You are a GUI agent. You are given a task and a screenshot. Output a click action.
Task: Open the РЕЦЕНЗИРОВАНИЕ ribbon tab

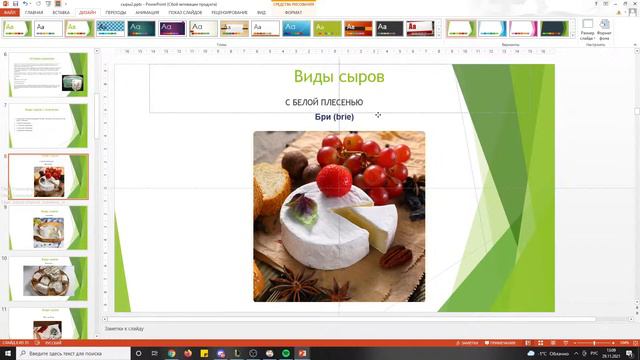click(x=229, y=13)
